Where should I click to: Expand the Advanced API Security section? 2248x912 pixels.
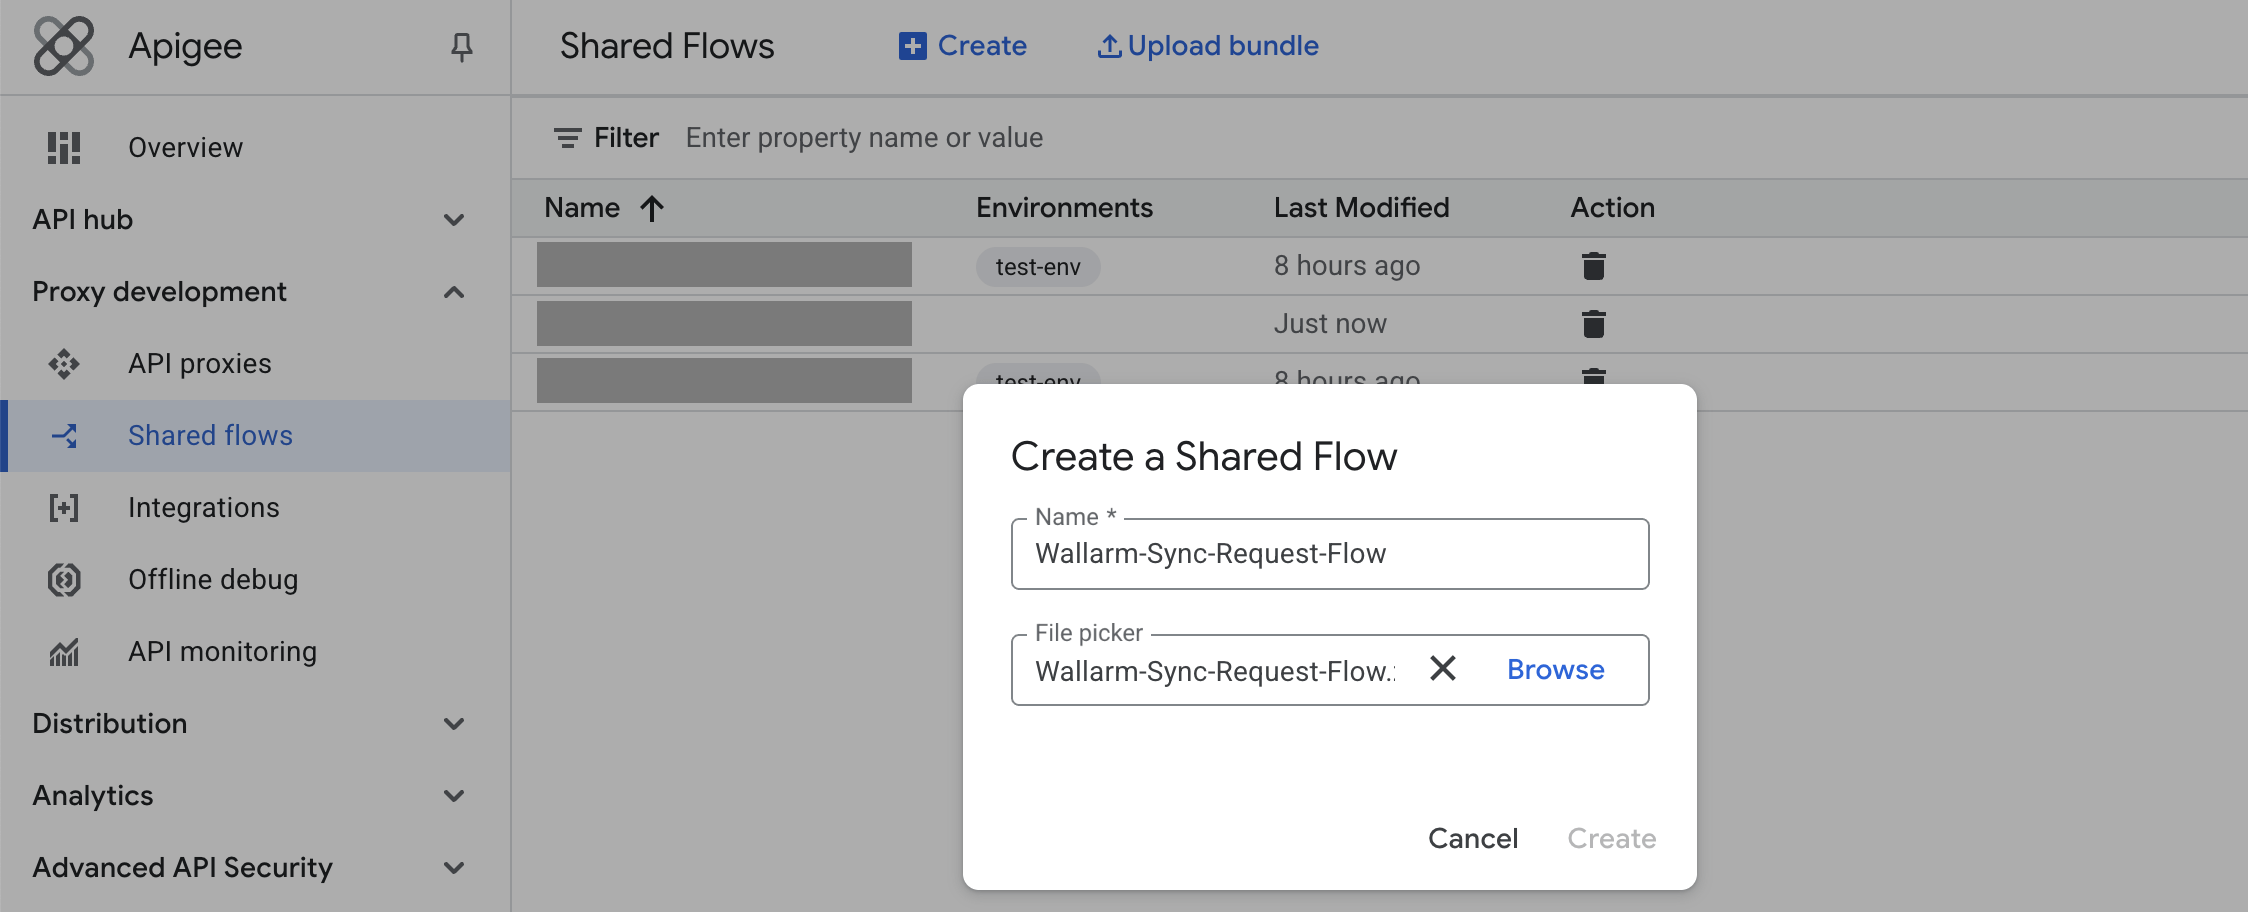click(x=455, y=867)
